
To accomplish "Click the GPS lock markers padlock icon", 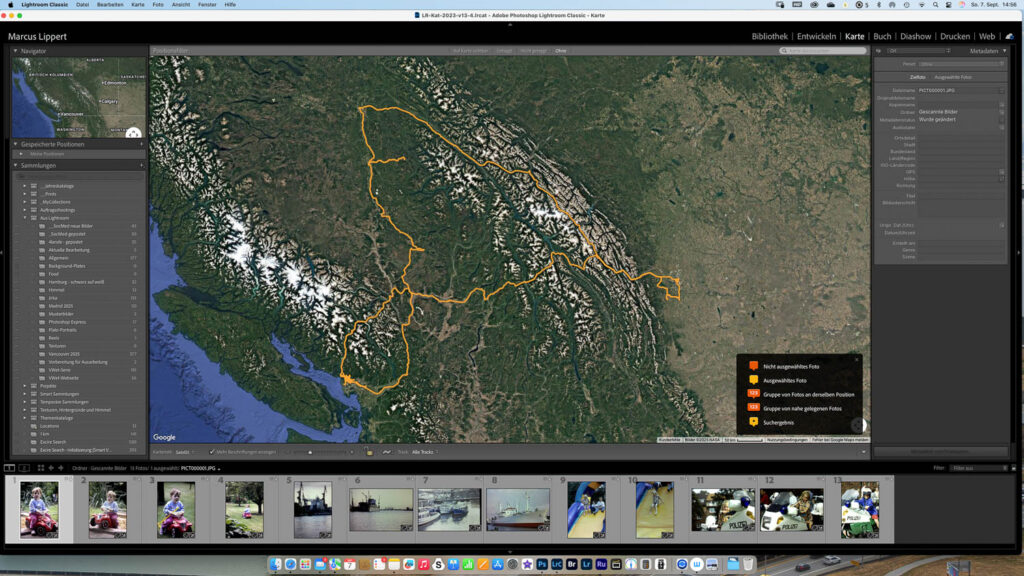I will click(368, 452).
